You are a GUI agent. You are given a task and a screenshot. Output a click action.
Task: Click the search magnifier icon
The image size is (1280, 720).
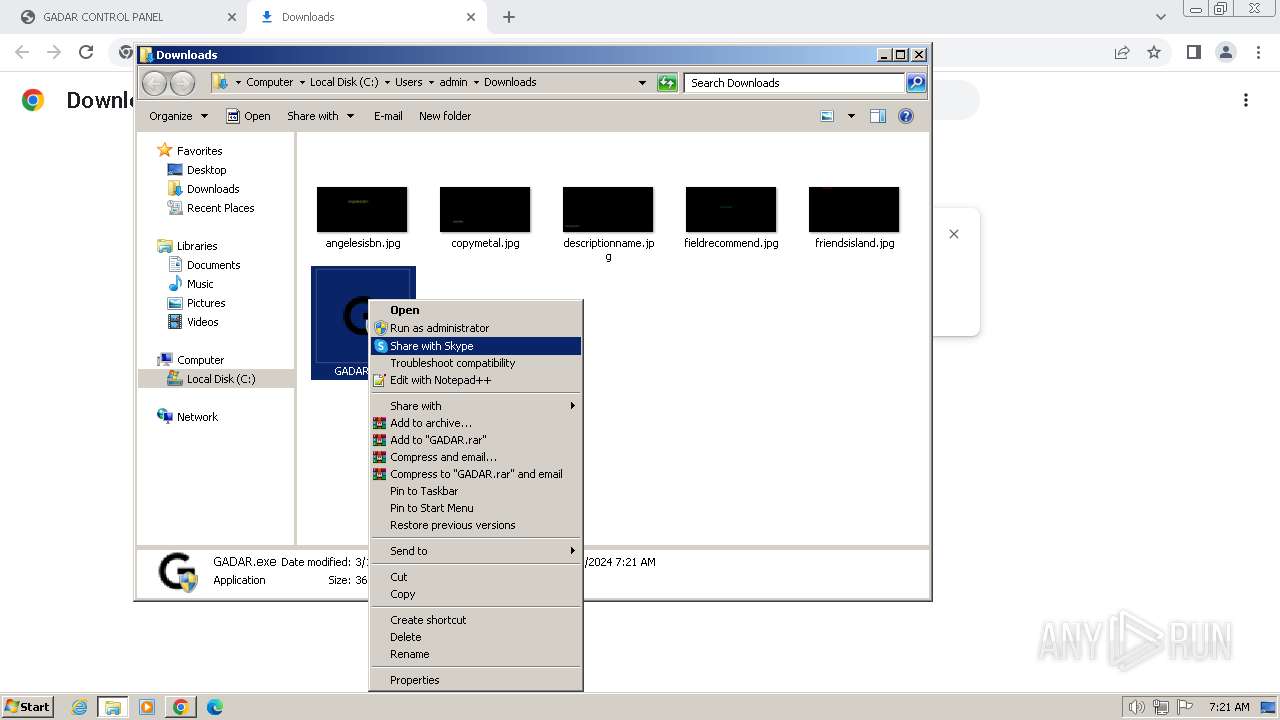(916, 83)
